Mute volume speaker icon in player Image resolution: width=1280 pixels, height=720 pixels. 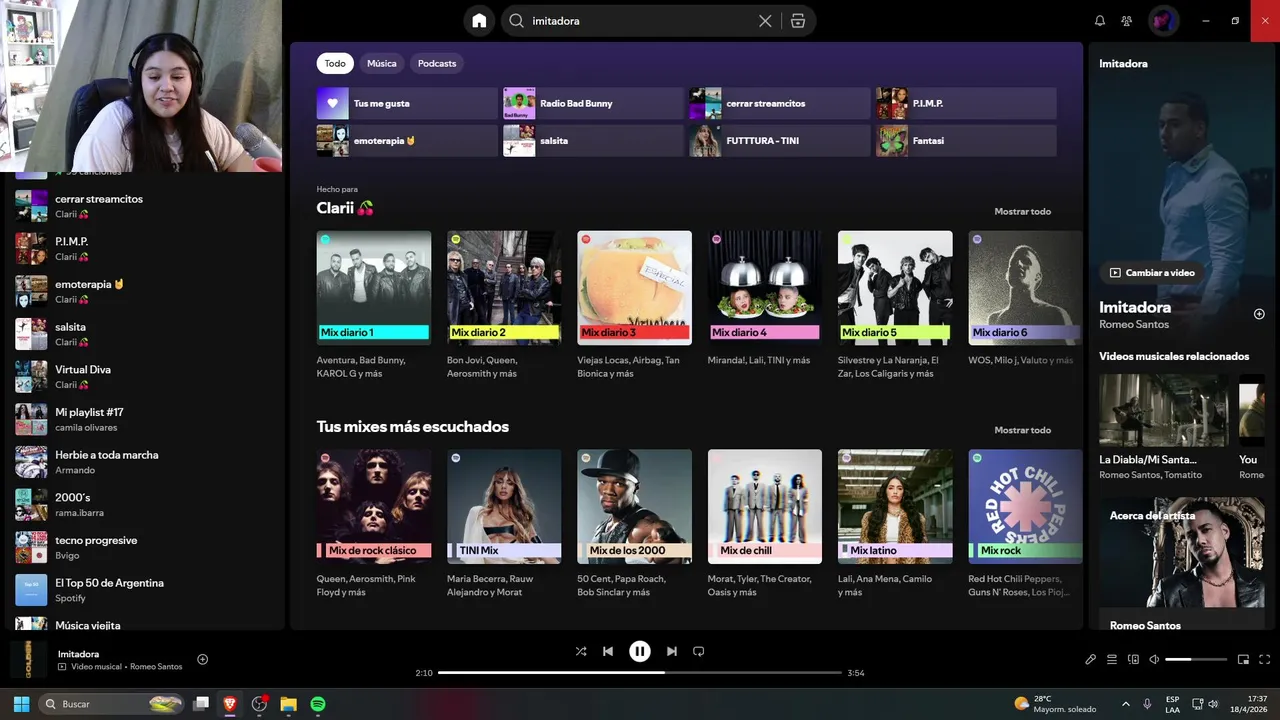pos(1154,659)
